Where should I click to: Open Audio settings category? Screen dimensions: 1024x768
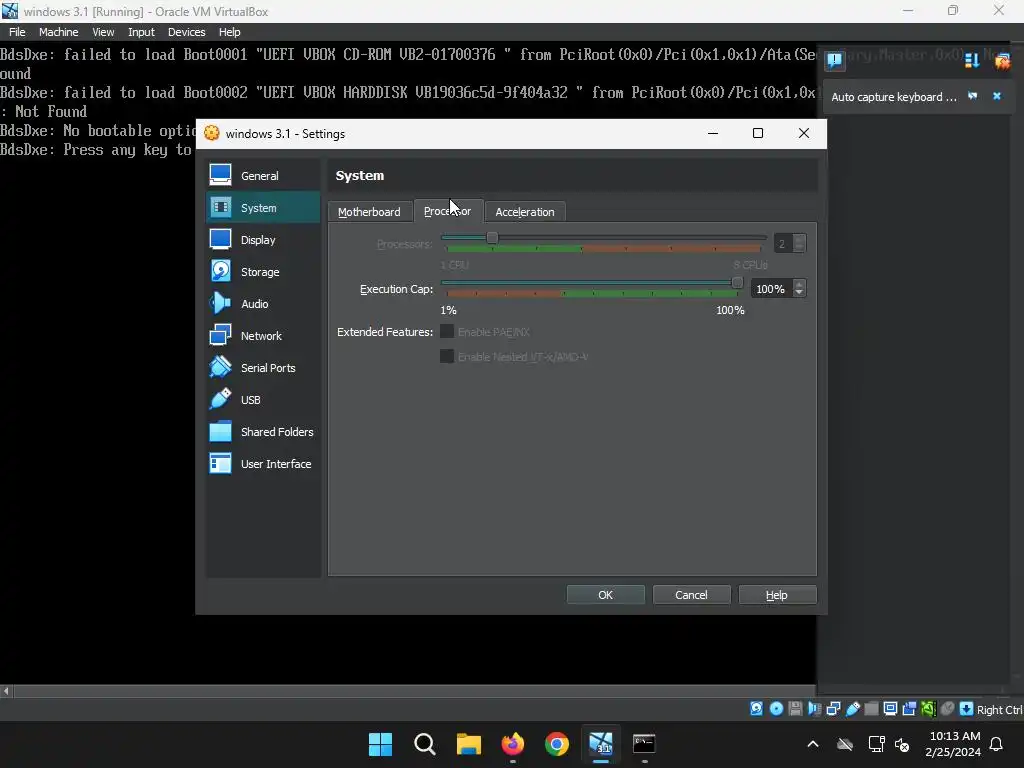pos(263,304)
